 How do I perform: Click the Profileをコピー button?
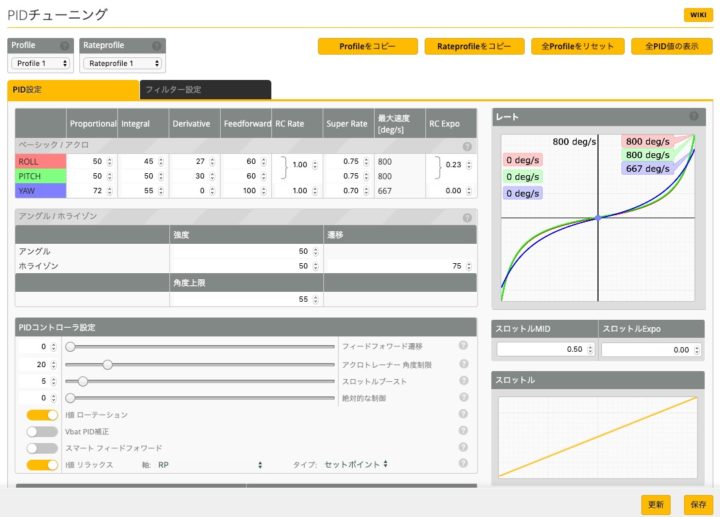click(x=365, y=46)
